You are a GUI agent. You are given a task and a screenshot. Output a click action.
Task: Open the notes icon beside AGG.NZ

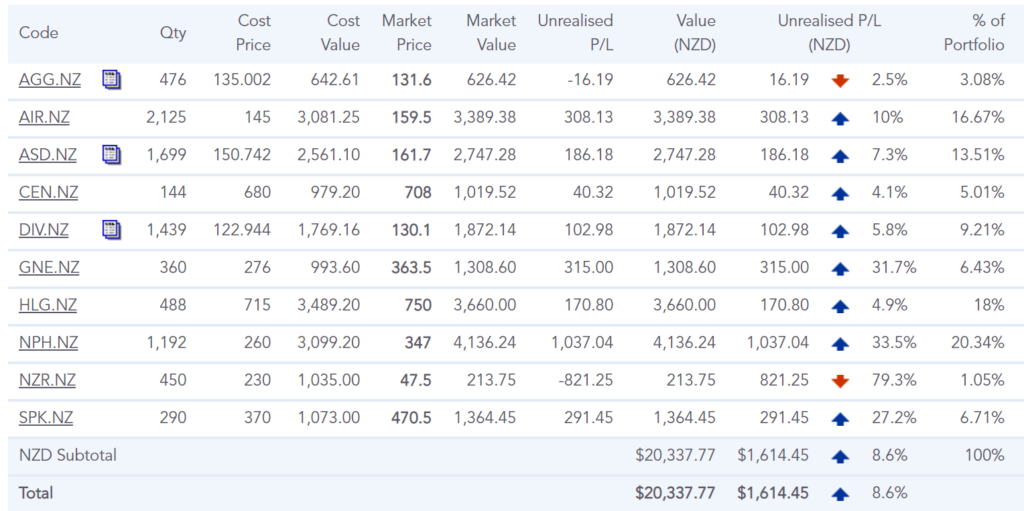[x=111, y=80]
